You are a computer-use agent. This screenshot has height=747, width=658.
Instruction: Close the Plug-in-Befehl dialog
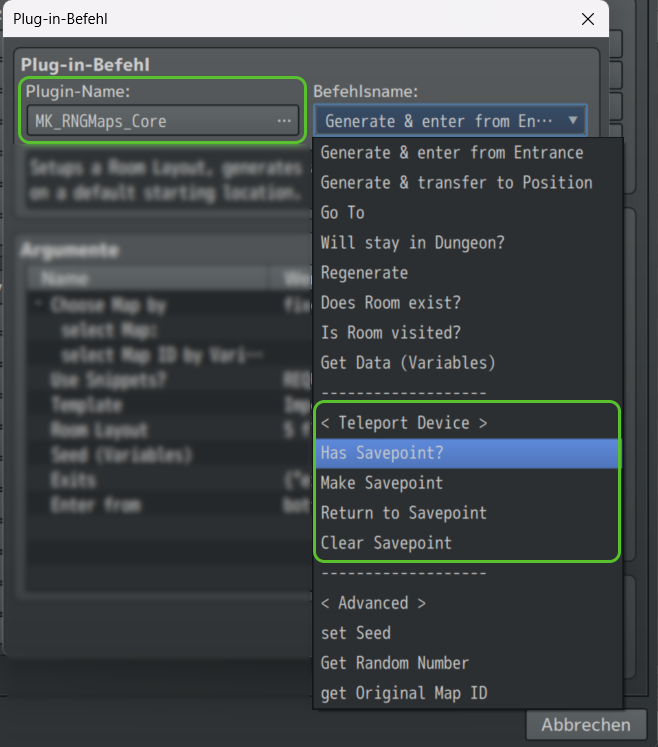[x=588, y=19]
